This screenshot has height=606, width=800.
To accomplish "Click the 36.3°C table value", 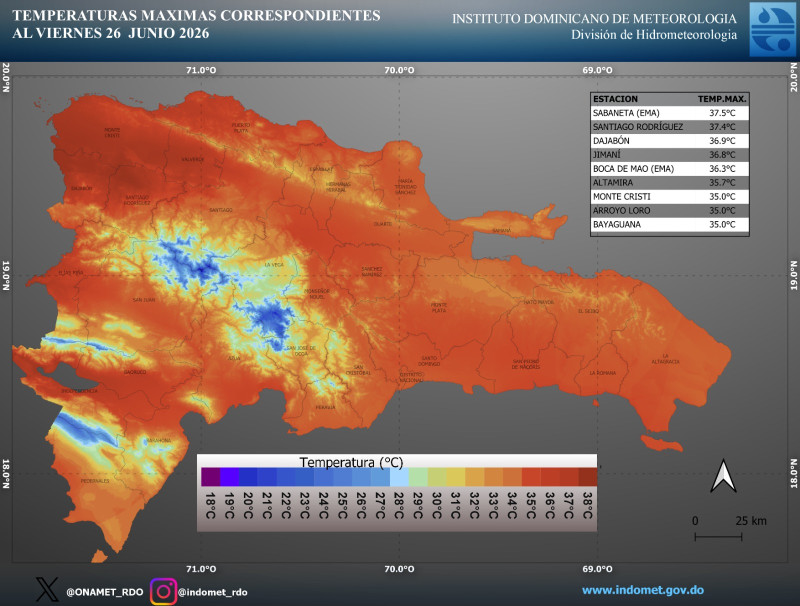I will pos(722,168).
